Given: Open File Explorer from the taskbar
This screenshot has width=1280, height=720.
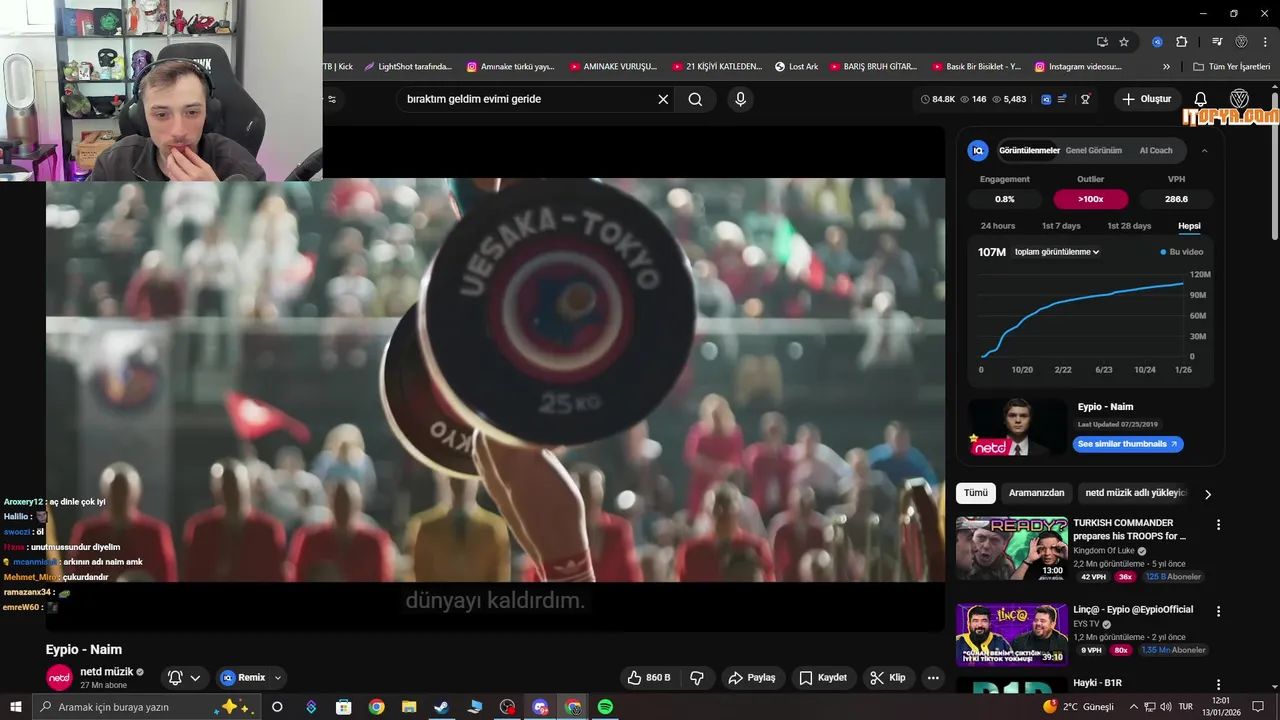Looking at the screenshot, I should (x=409, y=707).
